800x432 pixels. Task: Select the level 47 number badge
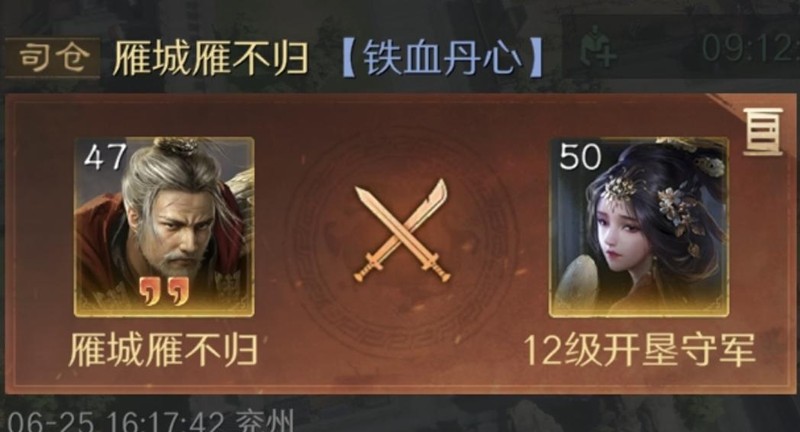106,157
